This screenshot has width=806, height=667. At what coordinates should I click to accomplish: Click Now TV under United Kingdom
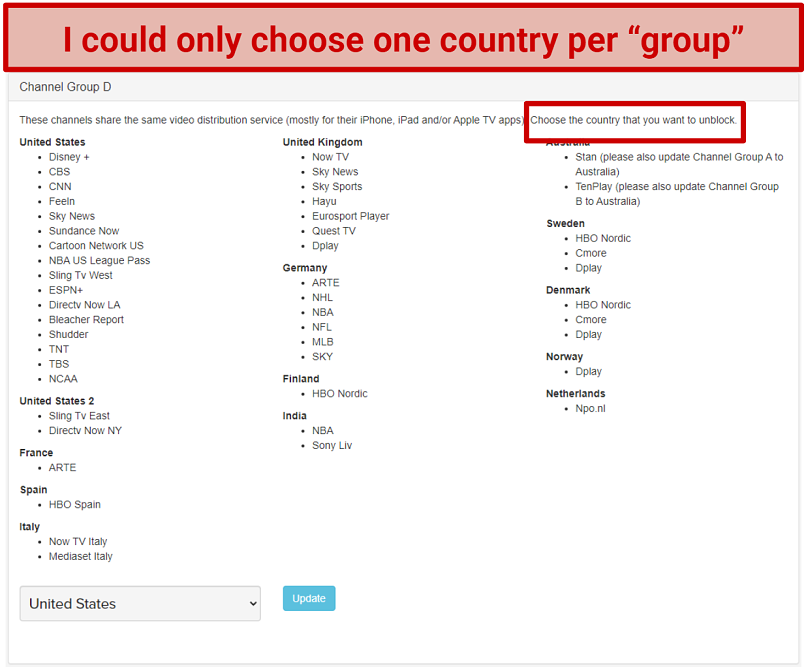(331, 157)
